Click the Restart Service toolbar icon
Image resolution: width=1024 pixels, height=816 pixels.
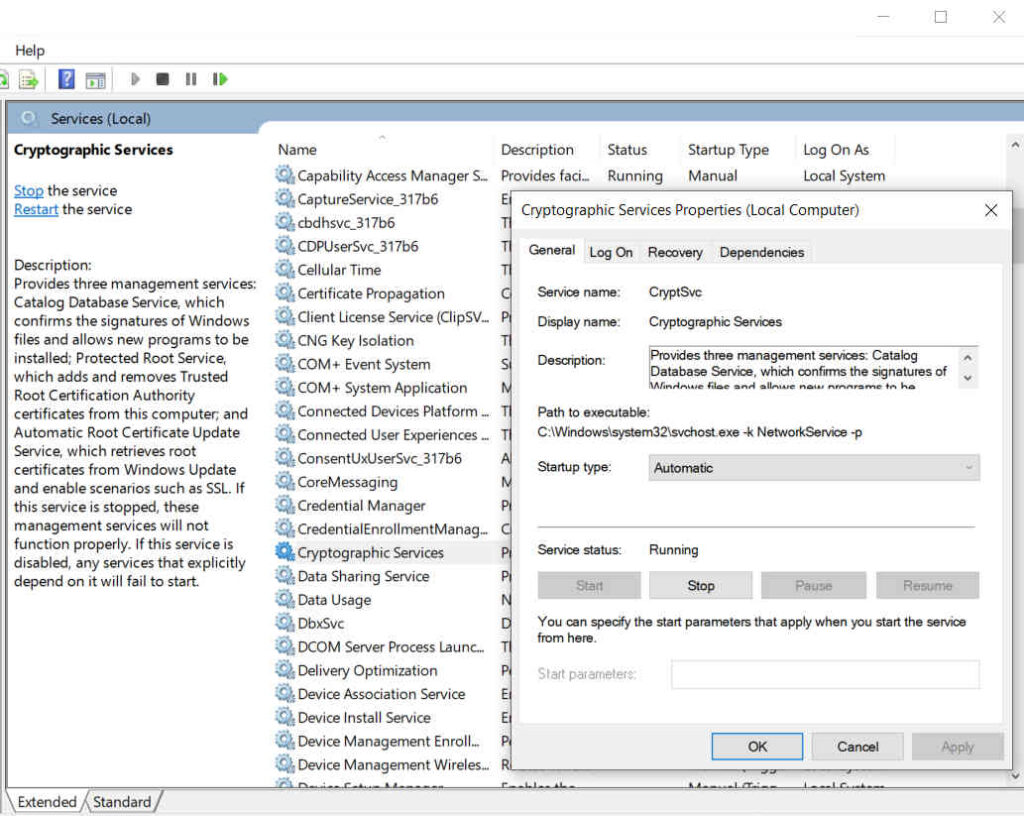pos(220,80)
